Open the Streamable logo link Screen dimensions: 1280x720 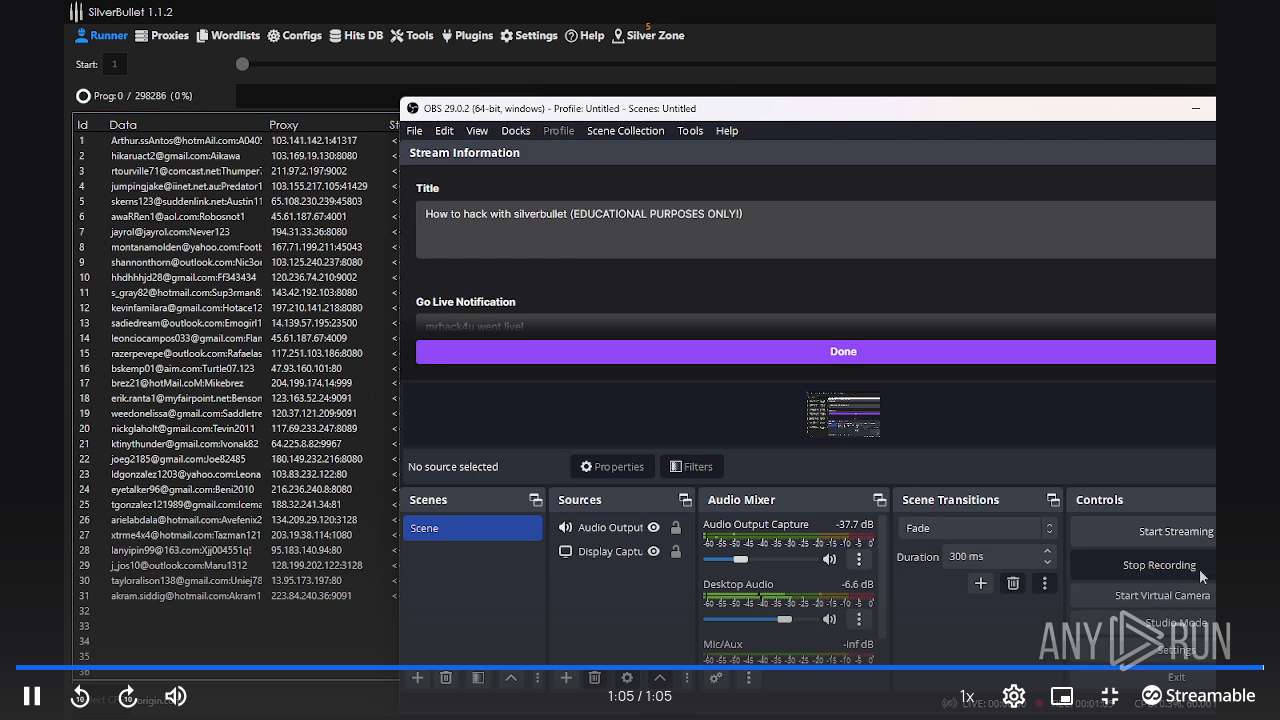(1198, 696)
